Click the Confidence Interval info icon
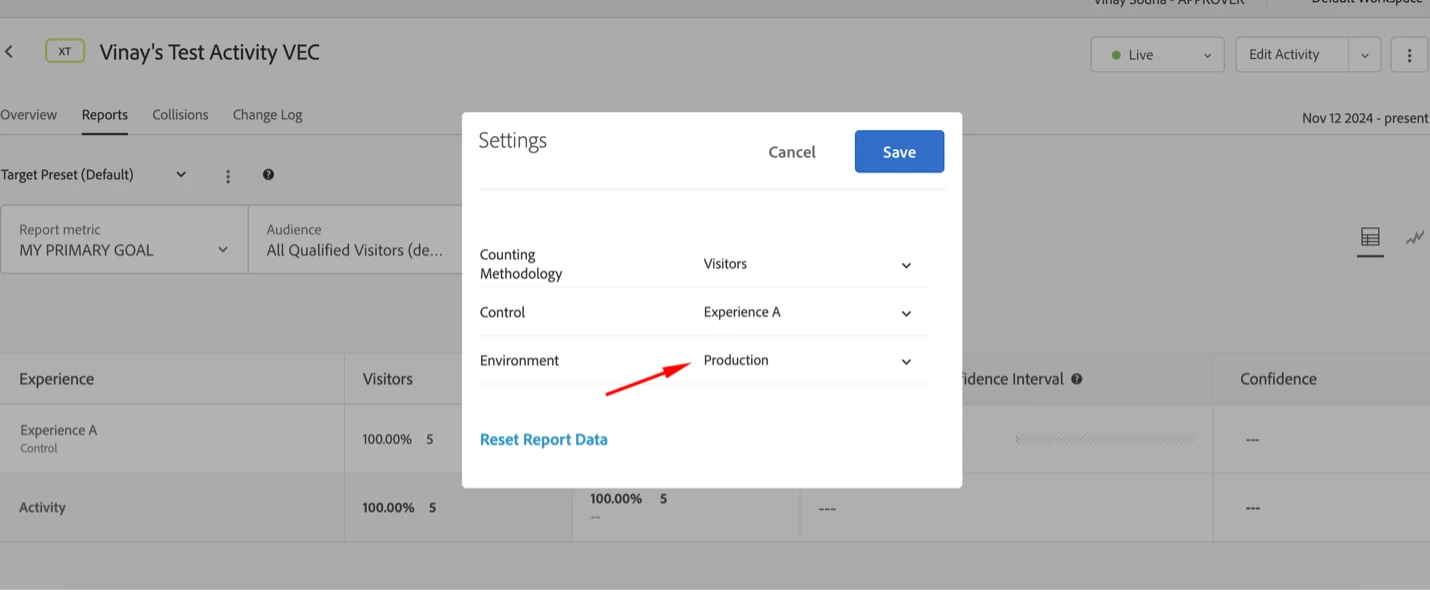 1077,379
